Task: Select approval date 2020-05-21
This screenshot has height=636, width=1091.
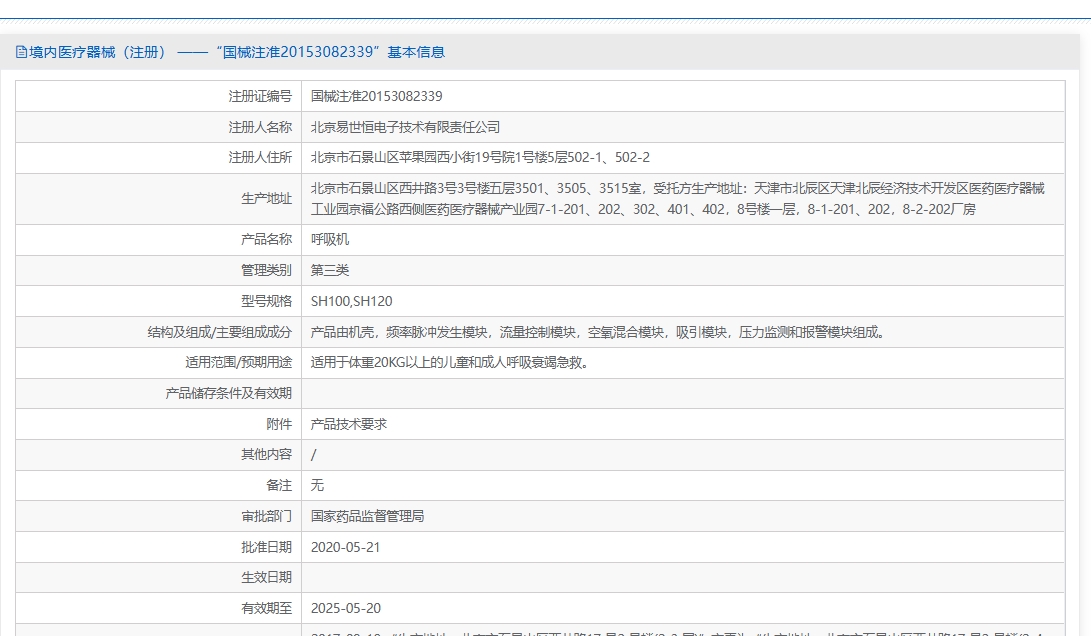Action: click(345, 547)
